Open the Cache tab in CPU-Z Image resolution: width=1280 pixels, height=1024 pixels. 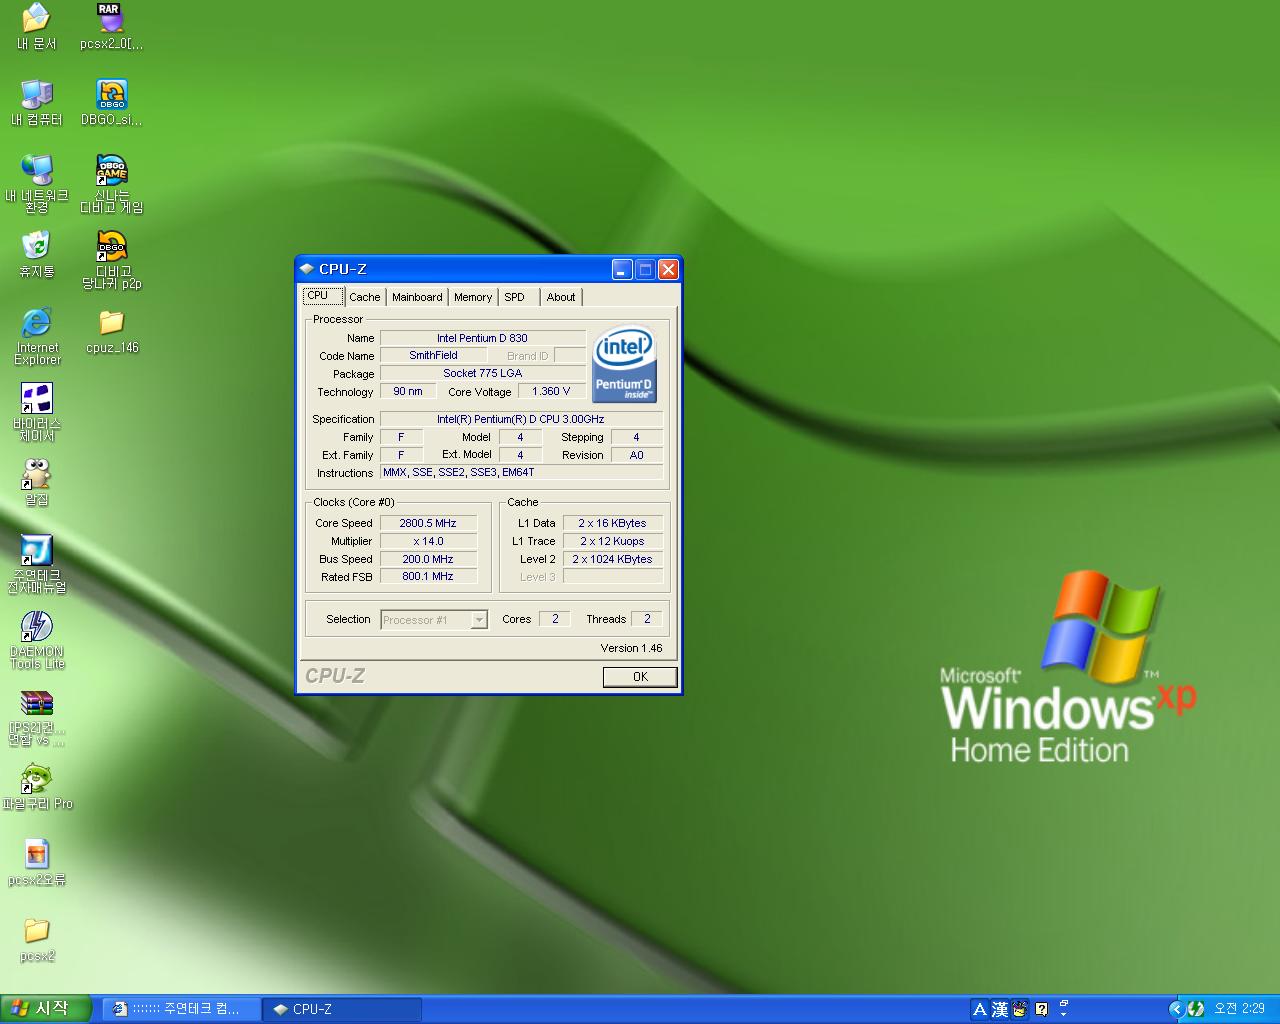click(364, 297)
